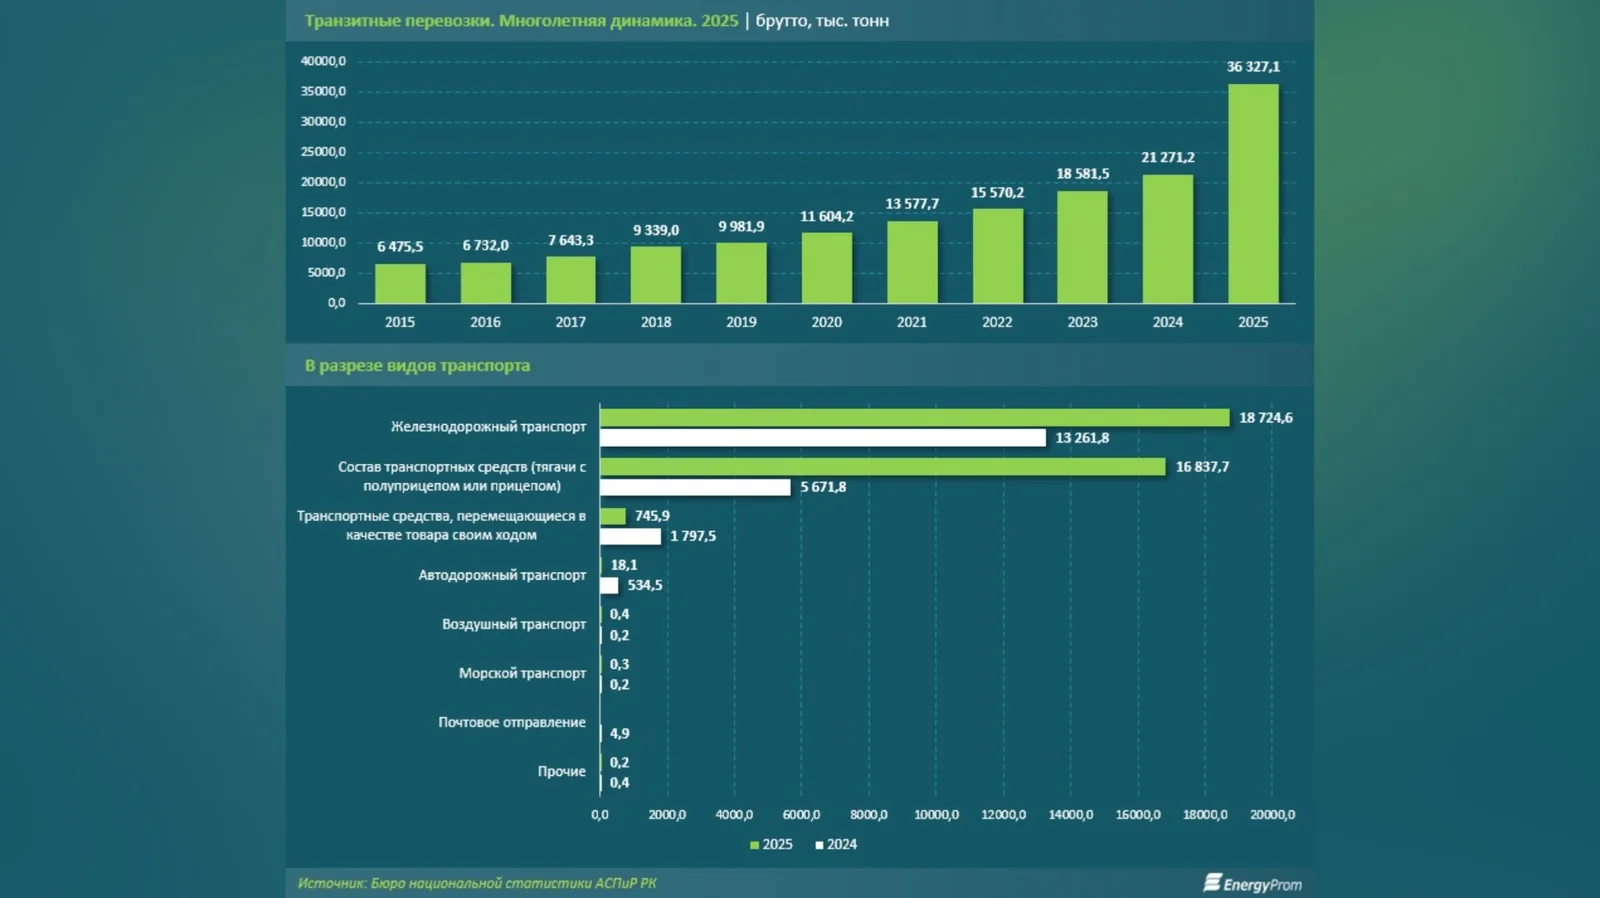This screenshot has height=898, width=1600.
Task: Click the value 13 577,7 above 2021
Action: tap(912, 204)
